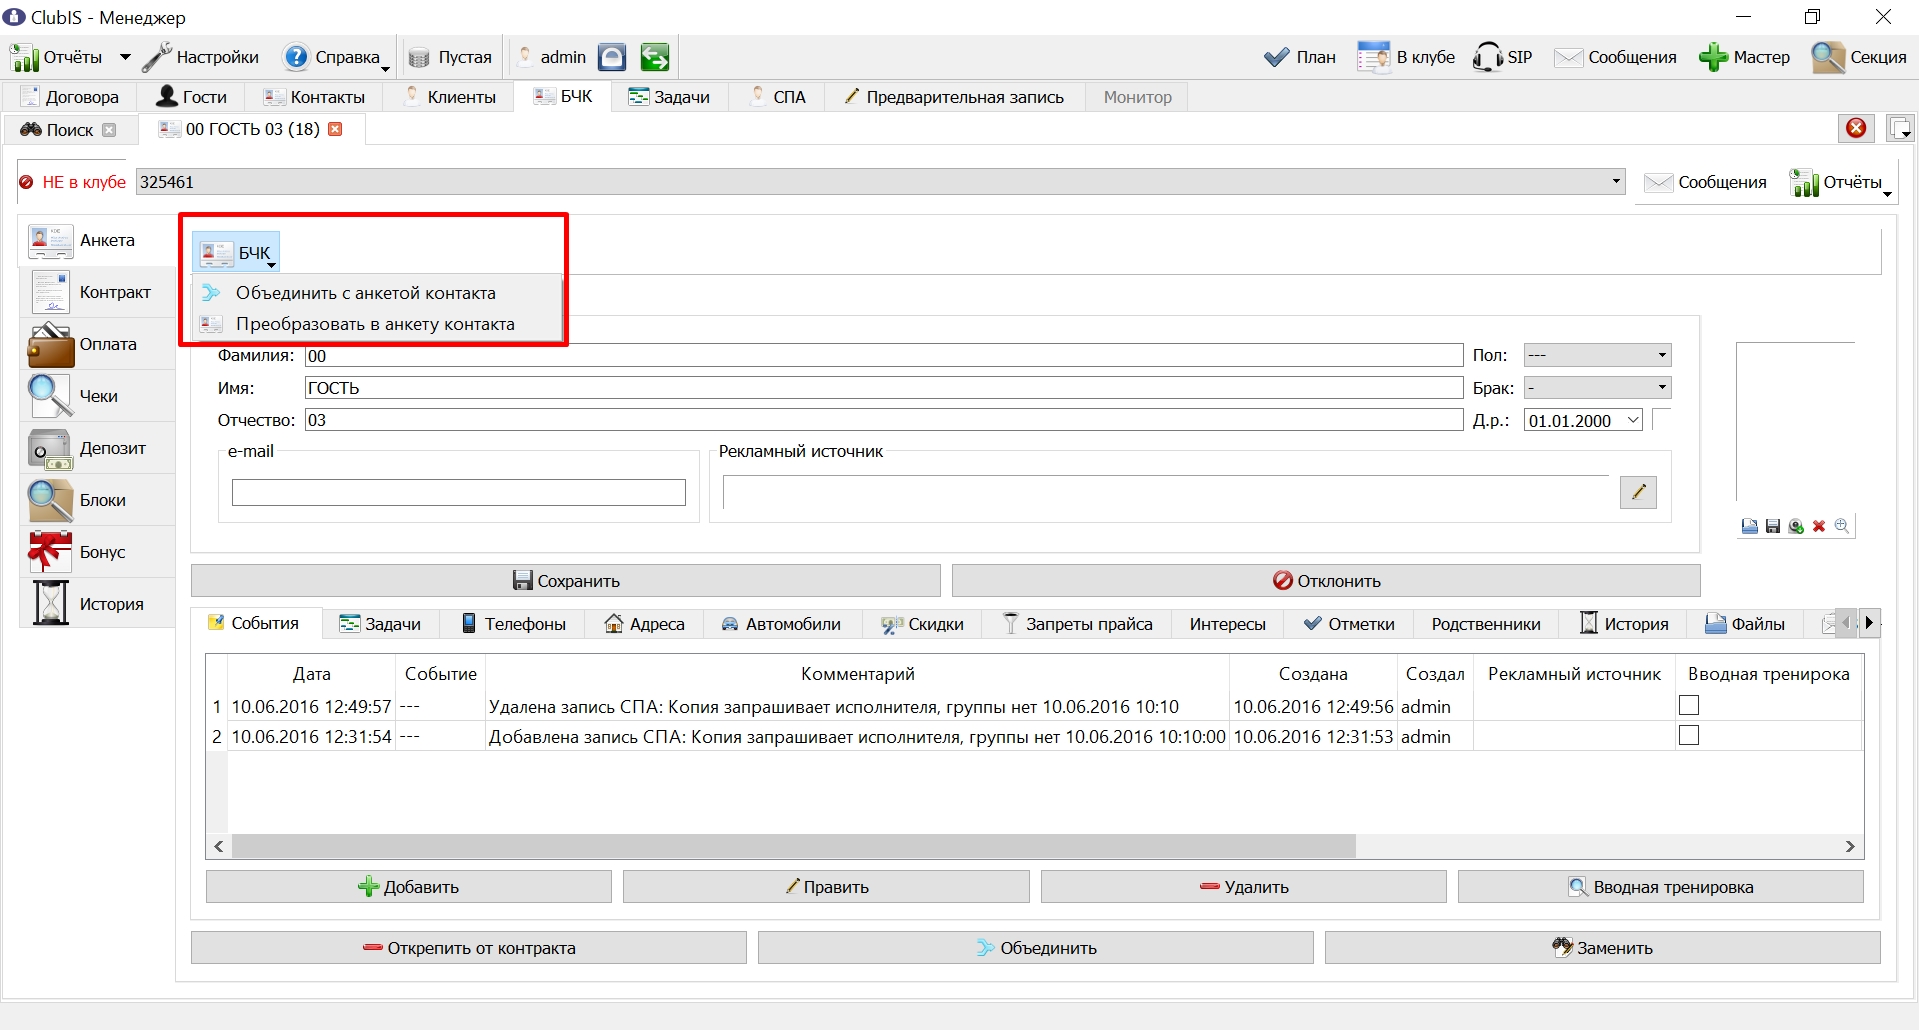1919x1030 pixels.
Task: Click the Открепить от контракта button
Action: pyautogui.click(x=469, y=948)
